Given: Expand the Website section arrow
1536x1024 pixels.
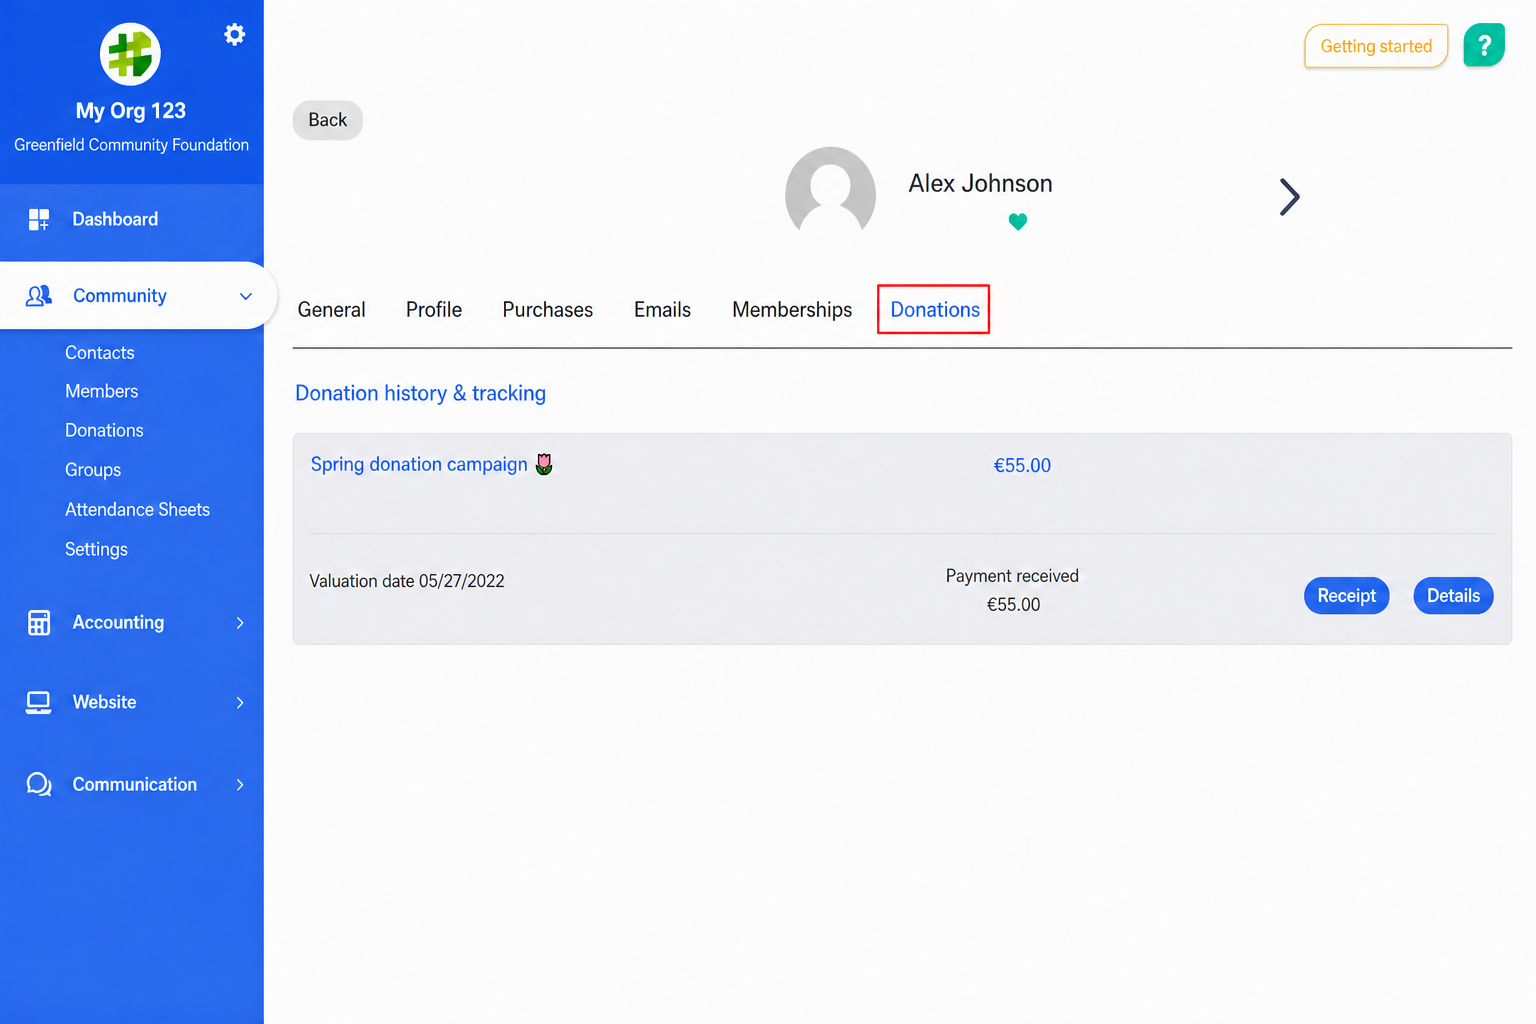Looking at the screenshot, I should click(240, 703).
